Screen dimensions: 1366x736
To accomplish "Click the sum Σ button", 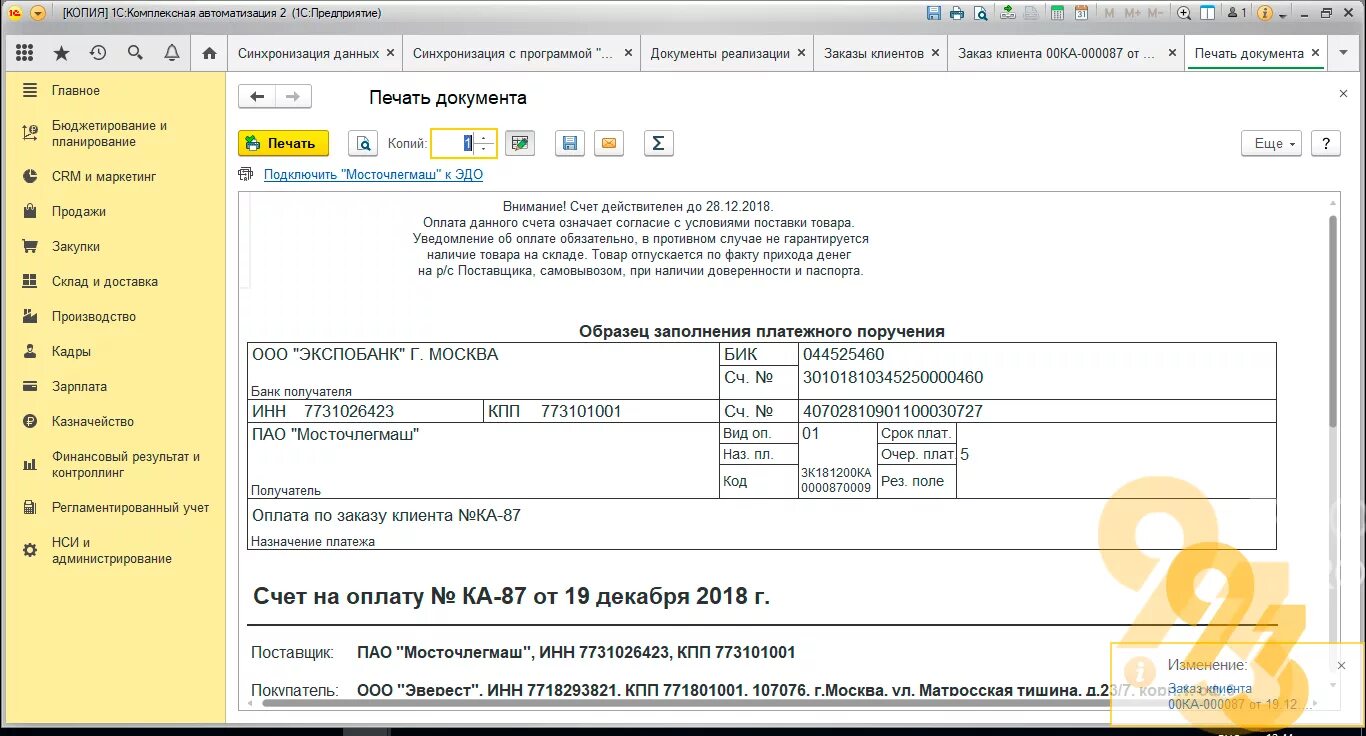I will click(x=658, y=143).
